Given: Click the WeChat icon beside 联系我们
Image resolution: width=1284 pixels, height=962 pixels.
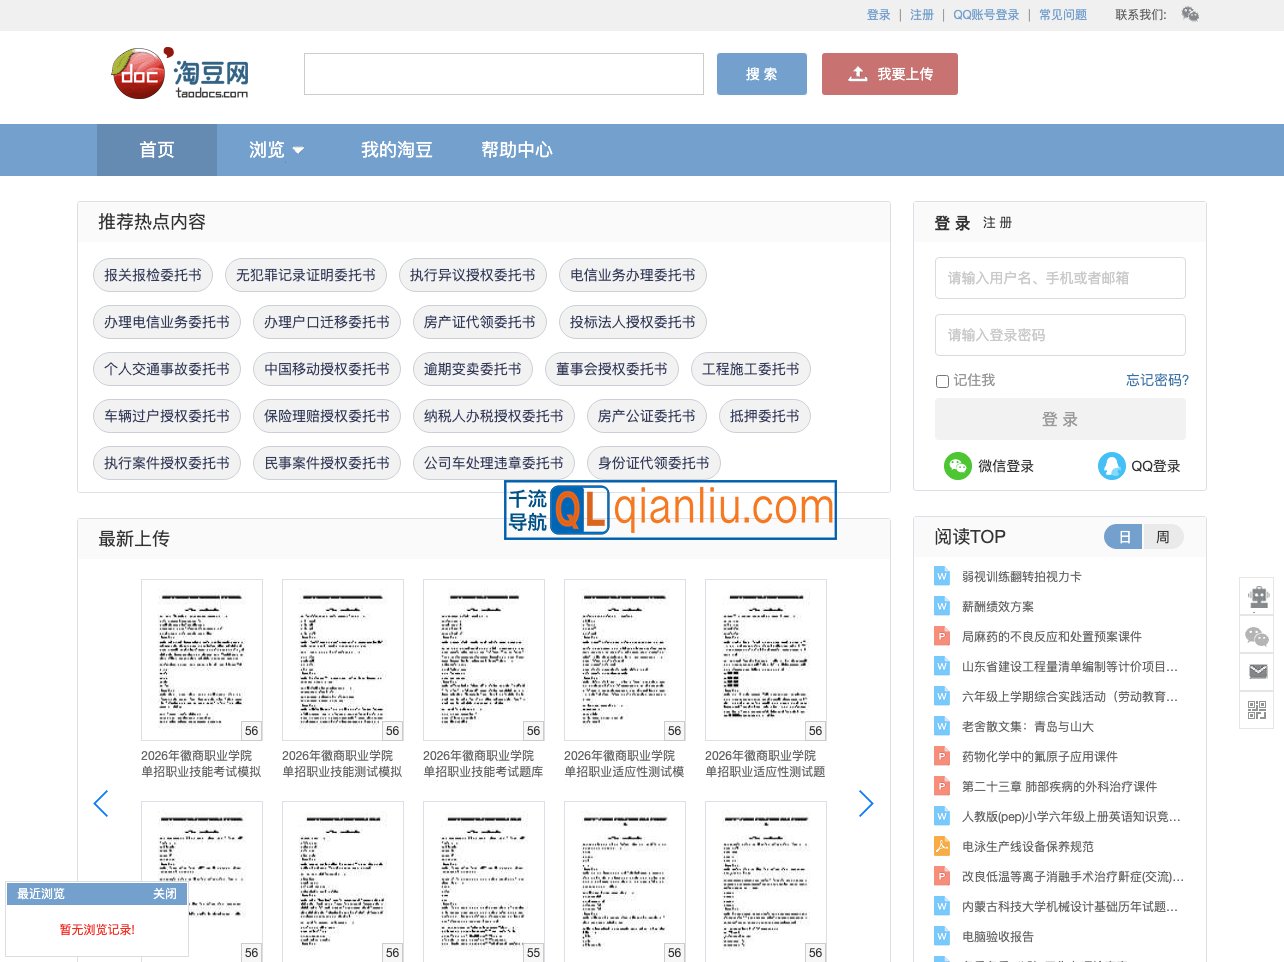Looking at the screenshot, I should pos(1190,14).
